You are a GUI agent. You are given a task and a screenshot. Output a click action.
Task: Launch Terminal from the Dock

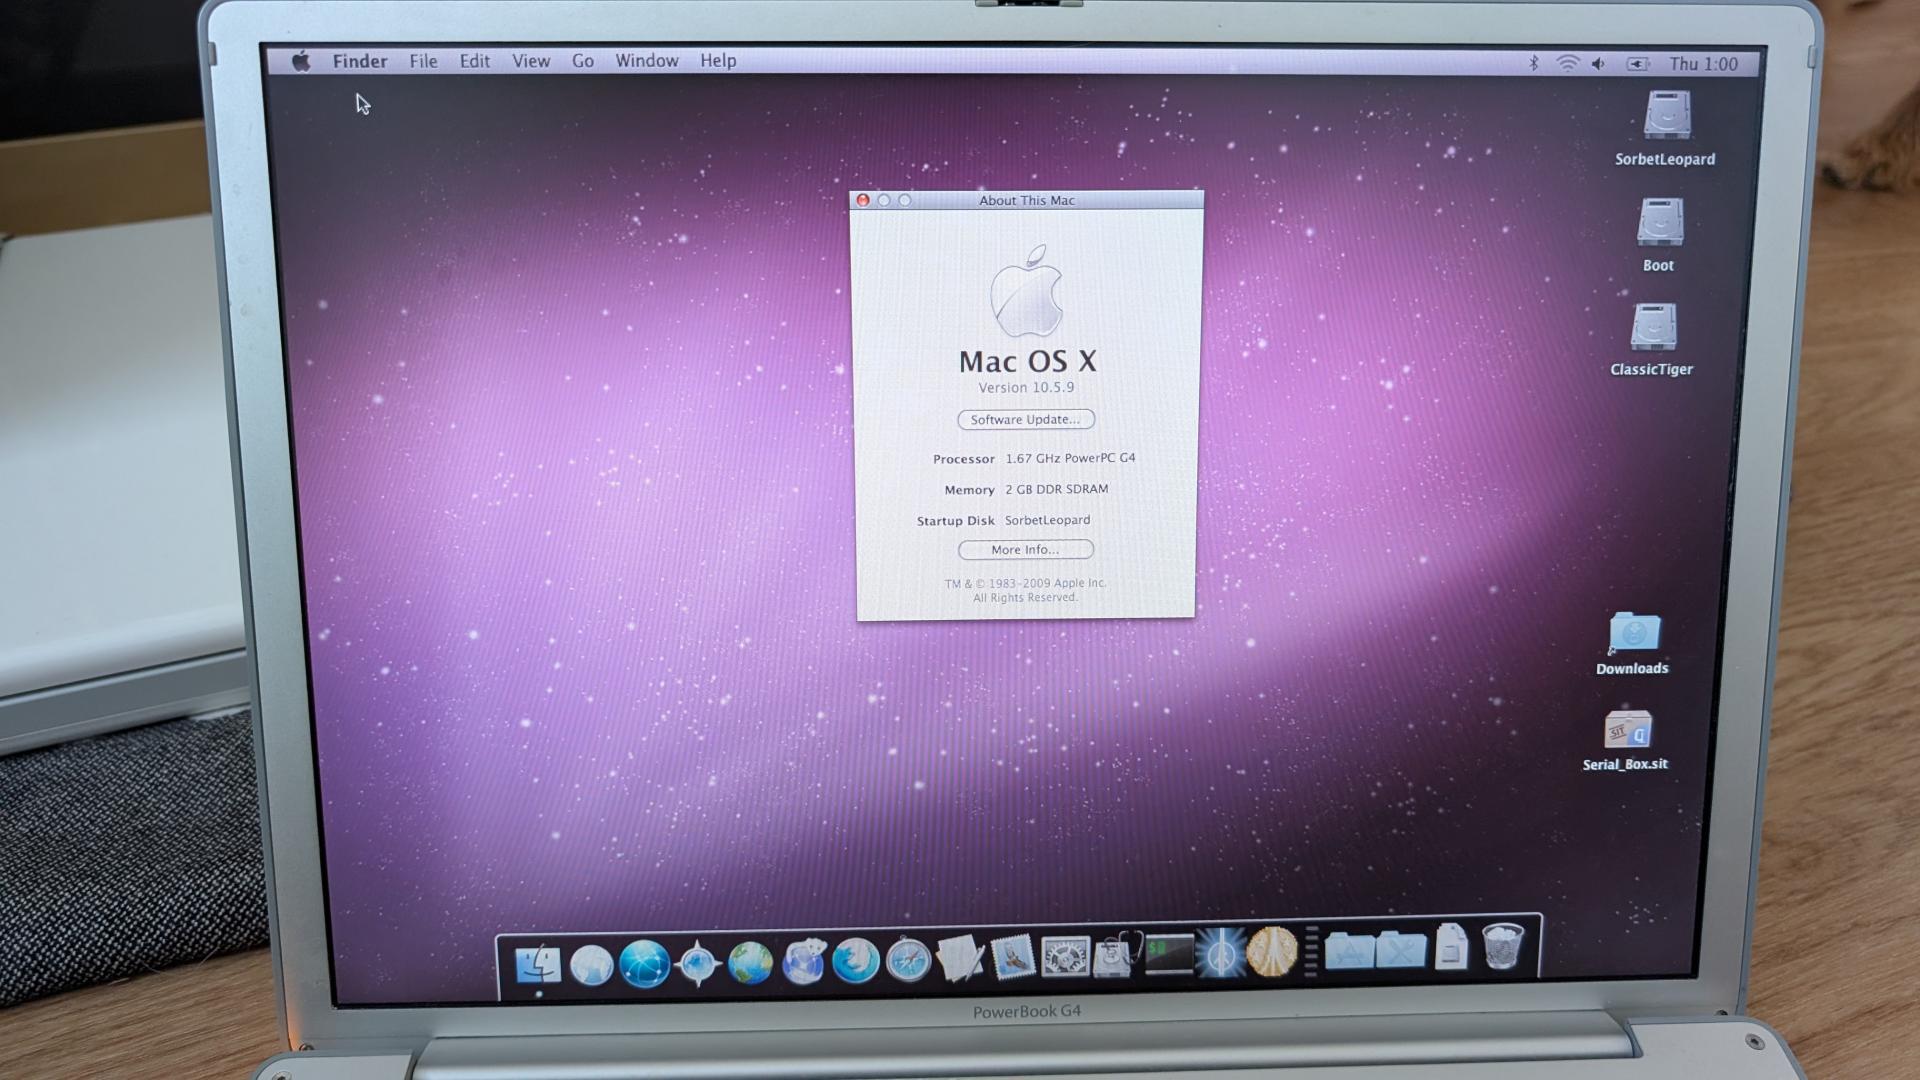click(1169, 954)
